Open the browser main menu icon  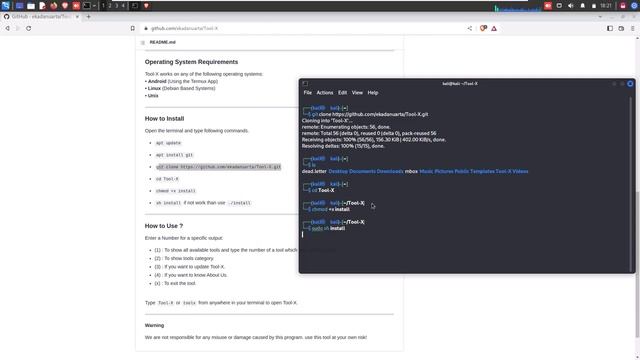633,29
